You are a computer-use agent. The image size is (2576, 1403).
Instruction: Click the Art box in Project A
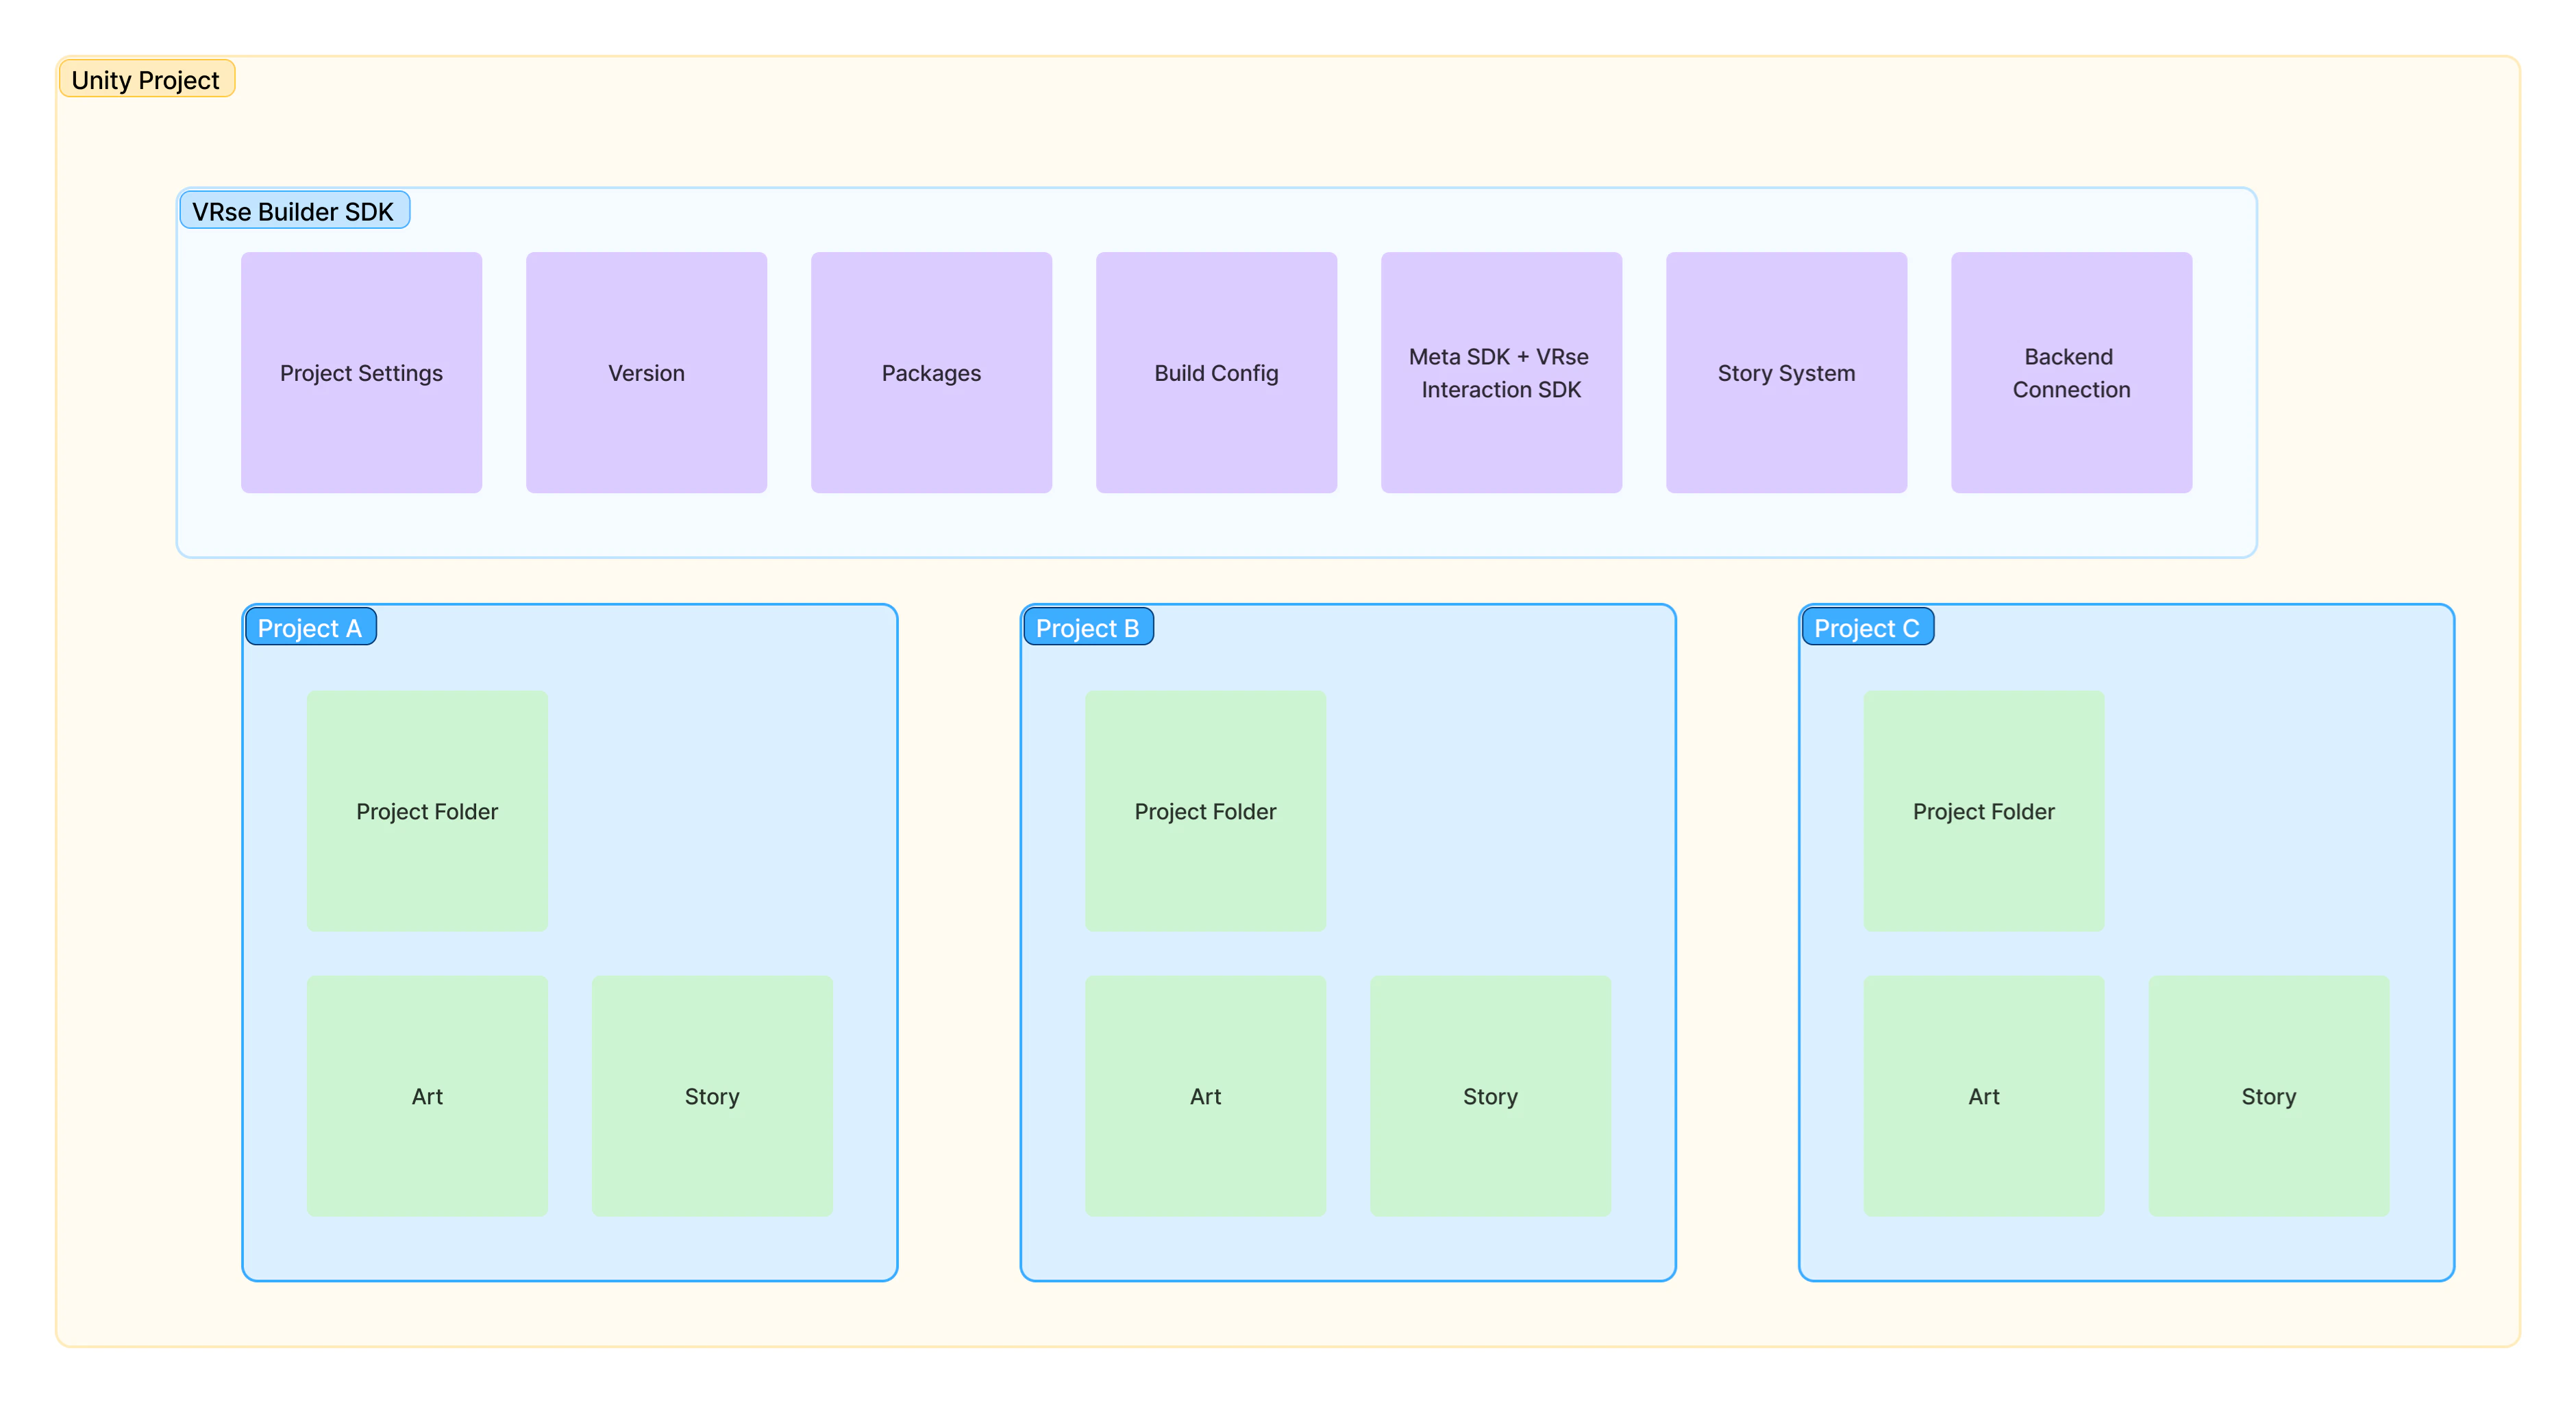427,1096
